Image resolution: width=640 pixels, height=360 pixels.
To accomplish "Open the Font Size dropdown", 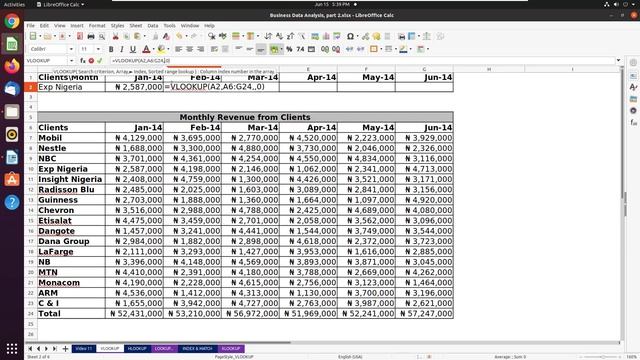I will click(98, 49).
